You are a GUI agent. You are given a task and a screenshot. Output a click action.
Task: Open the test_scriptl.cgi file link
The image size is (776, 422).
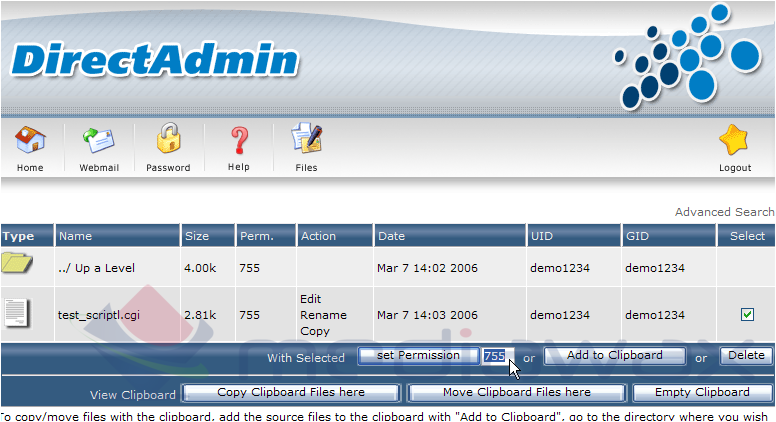pos(99,316)
